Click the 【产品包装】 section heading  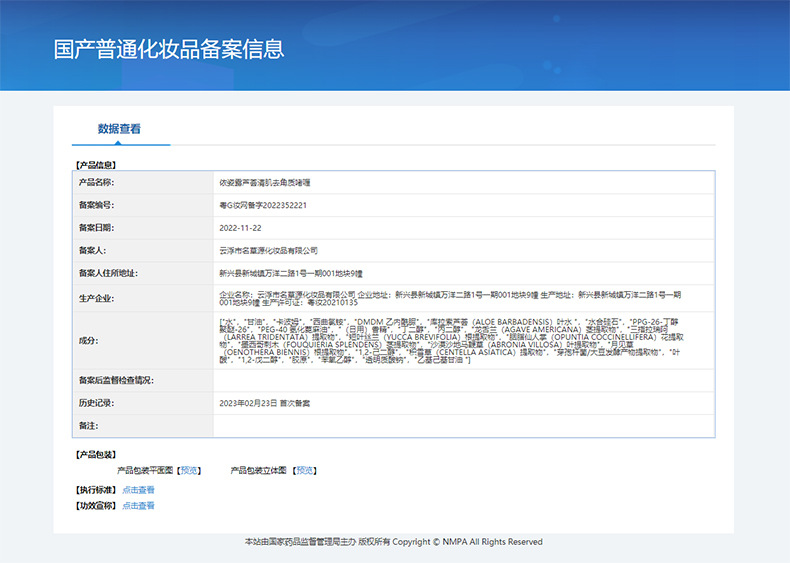coord(96,454)
